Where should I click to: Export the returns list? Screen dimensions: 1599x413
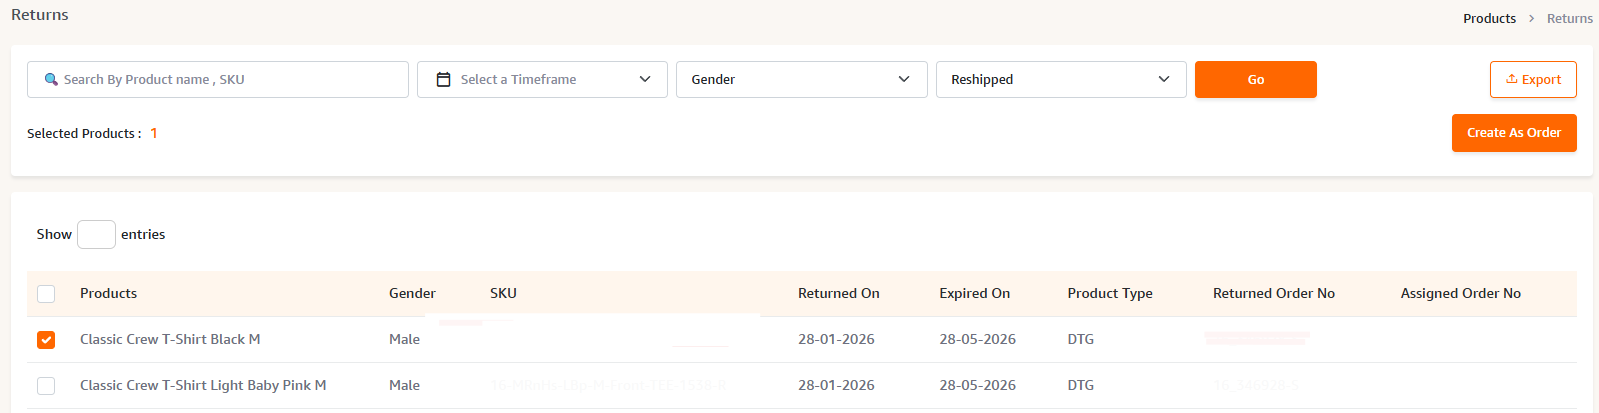pos(1532,80)
